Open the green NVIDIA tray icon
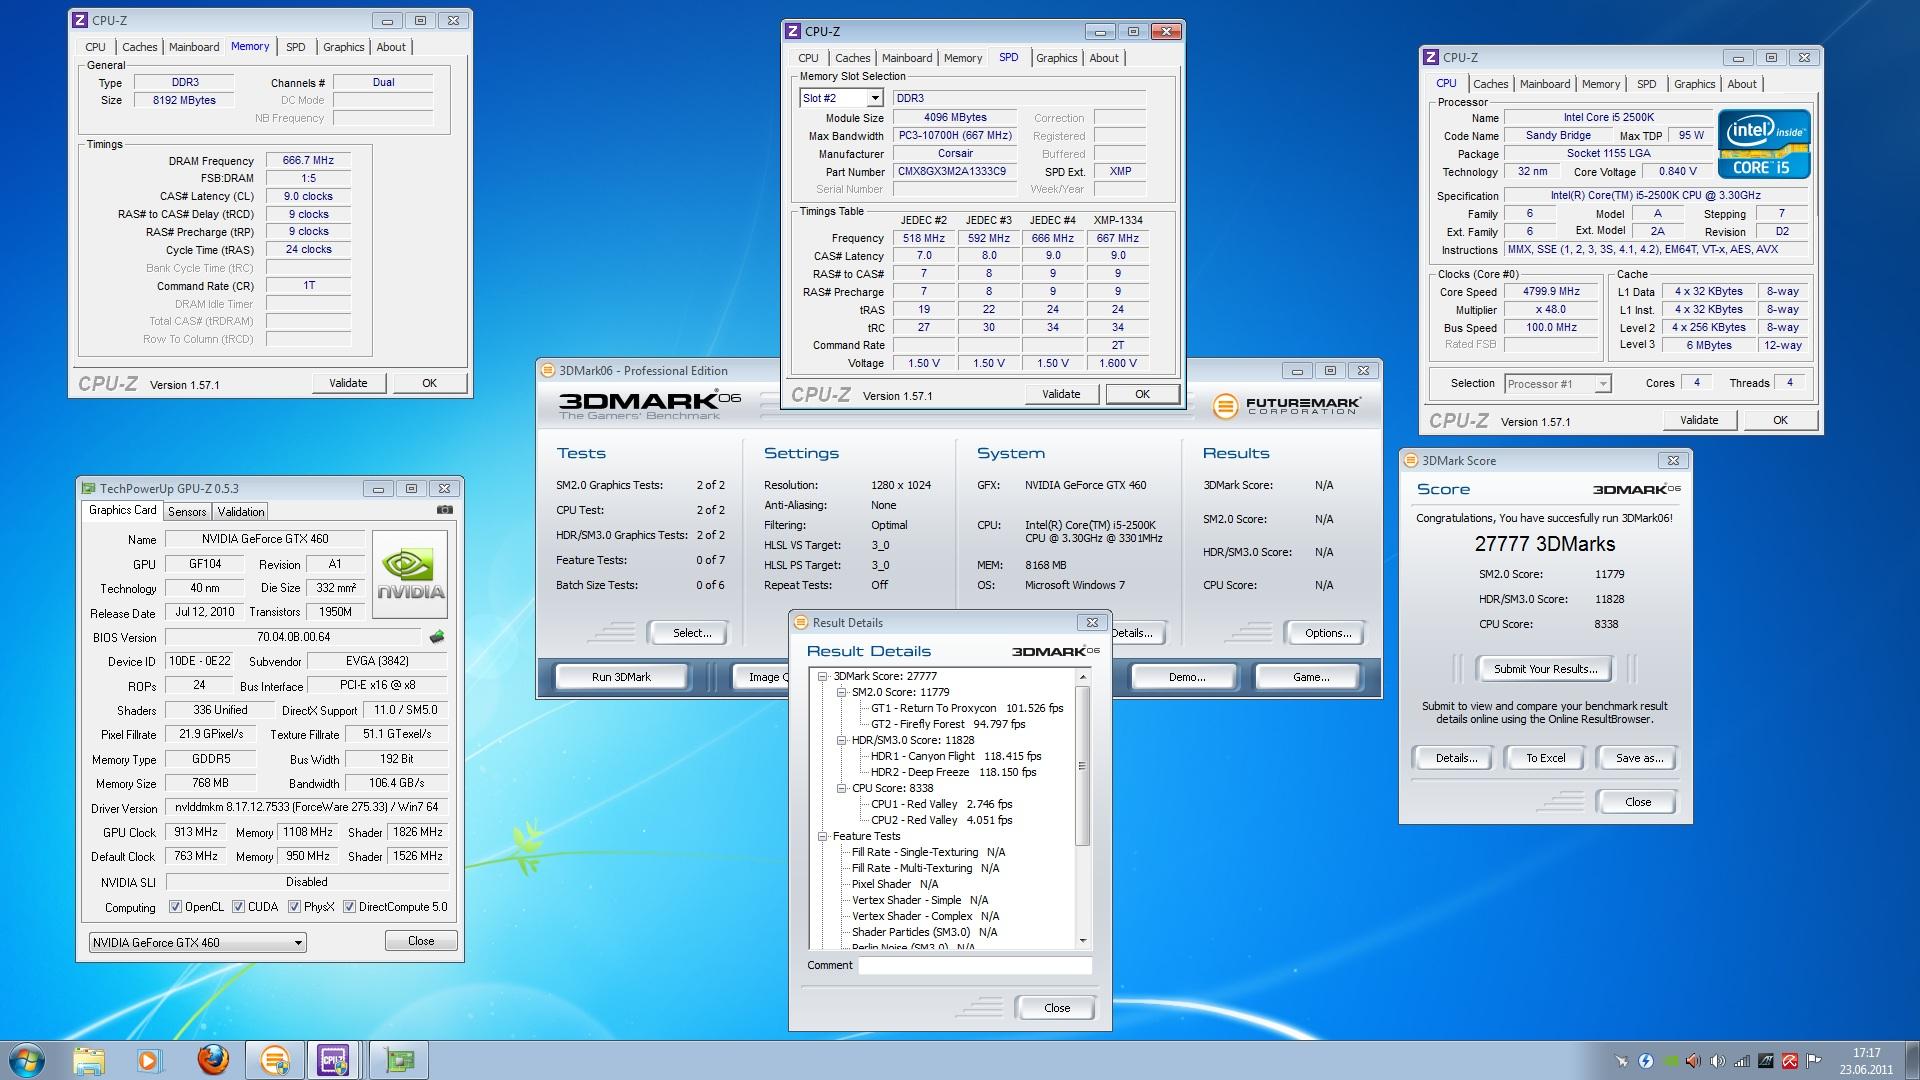 point(1670,1061)
